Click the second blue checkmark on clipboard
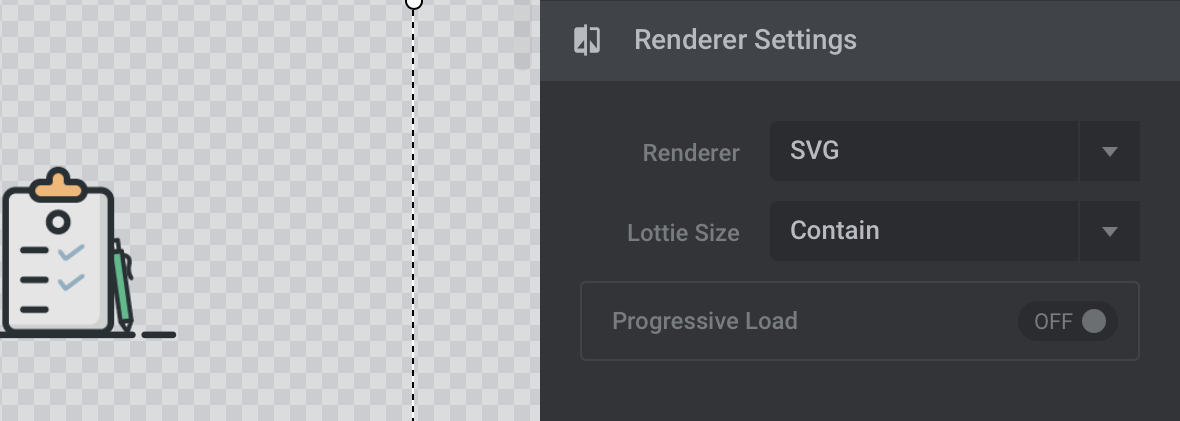The image size is (1180, 421). (x=71, y=282)
